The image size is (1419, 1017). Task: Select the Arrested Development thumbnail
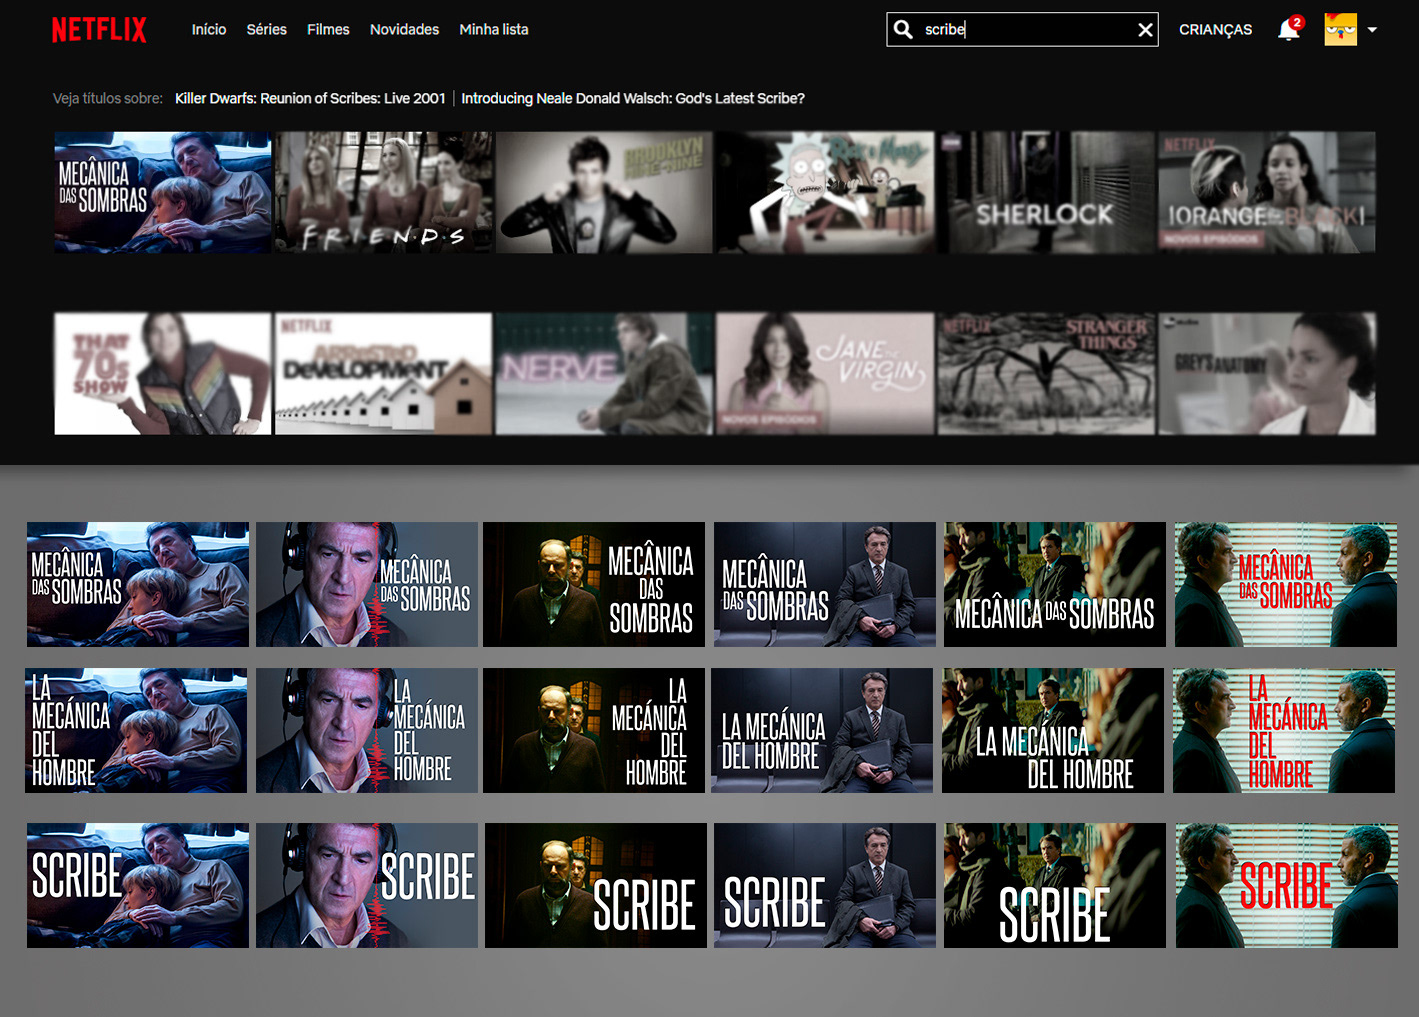[x=384, y=374]
